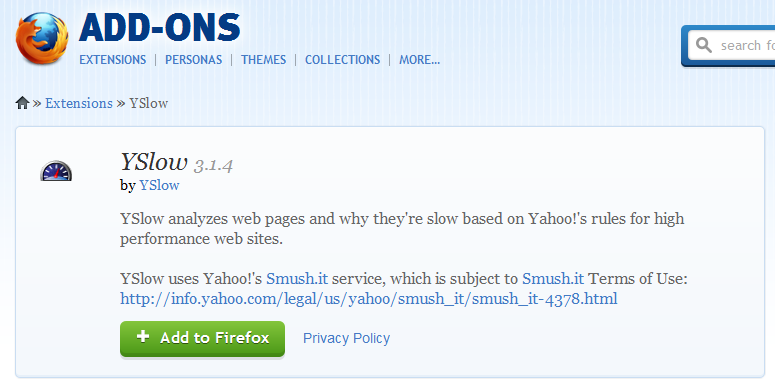Click the YSlow 3.1.4 heading
The height and width of the screenshot is (387, 775).
tap(176, 163)
